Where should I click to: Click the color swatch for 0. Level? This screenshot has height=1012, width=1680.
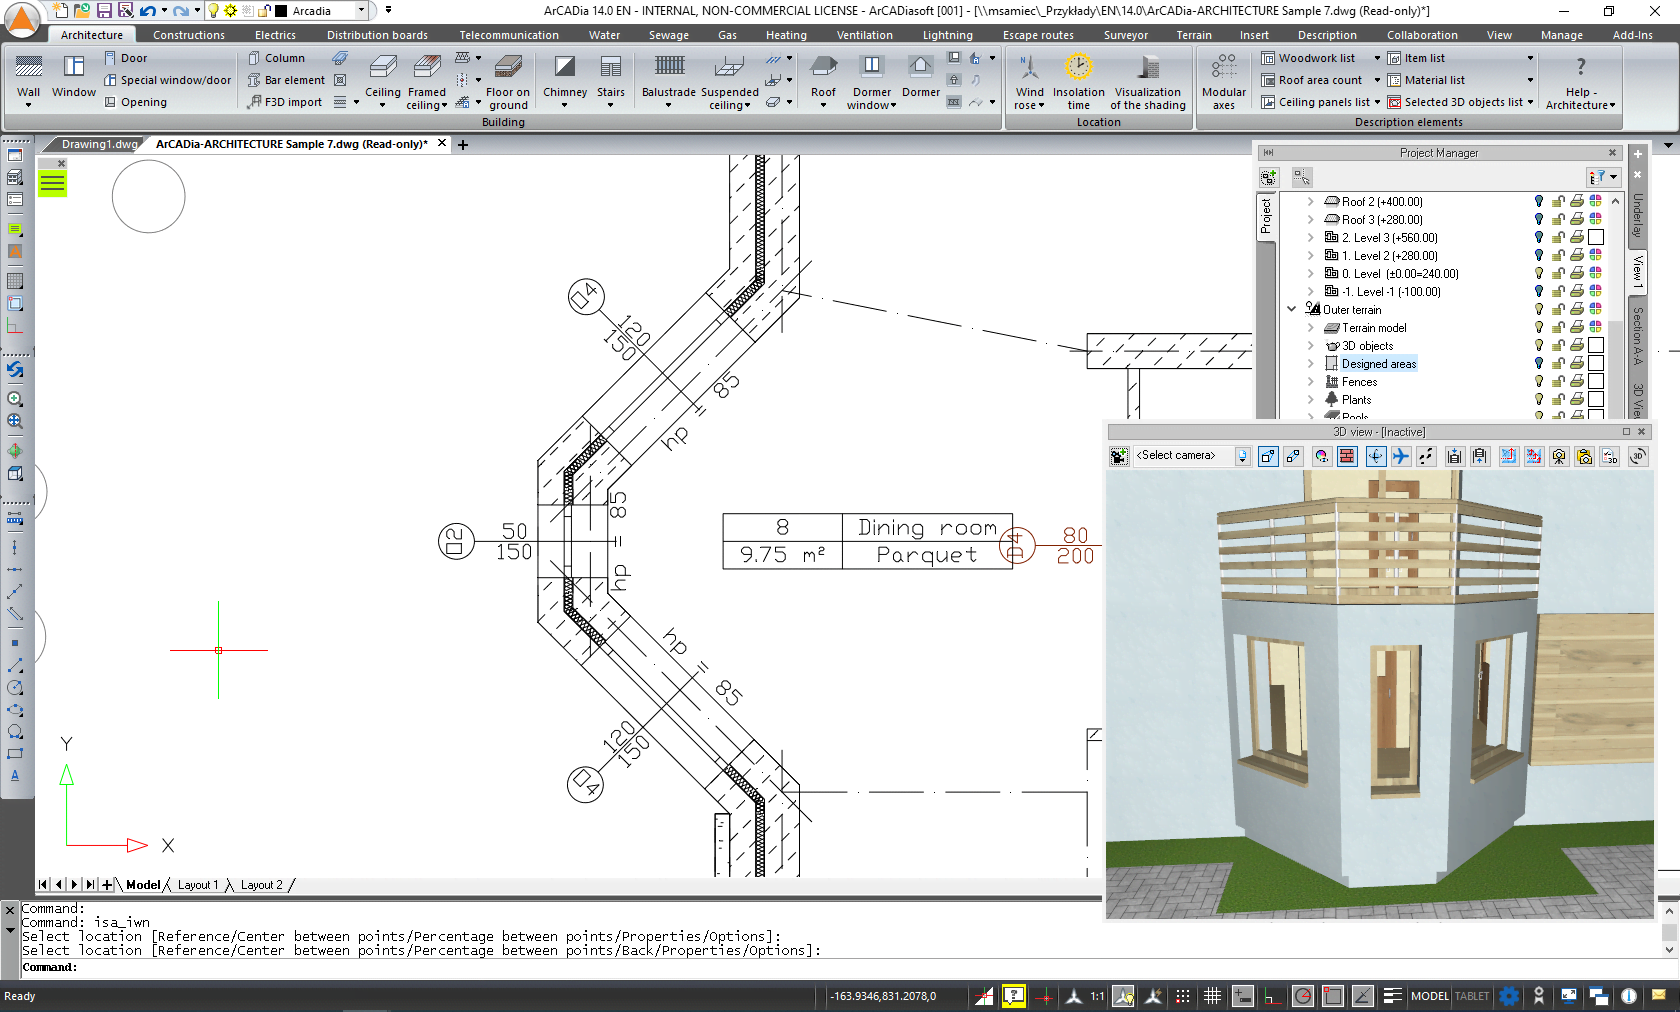click(1596, 273)
